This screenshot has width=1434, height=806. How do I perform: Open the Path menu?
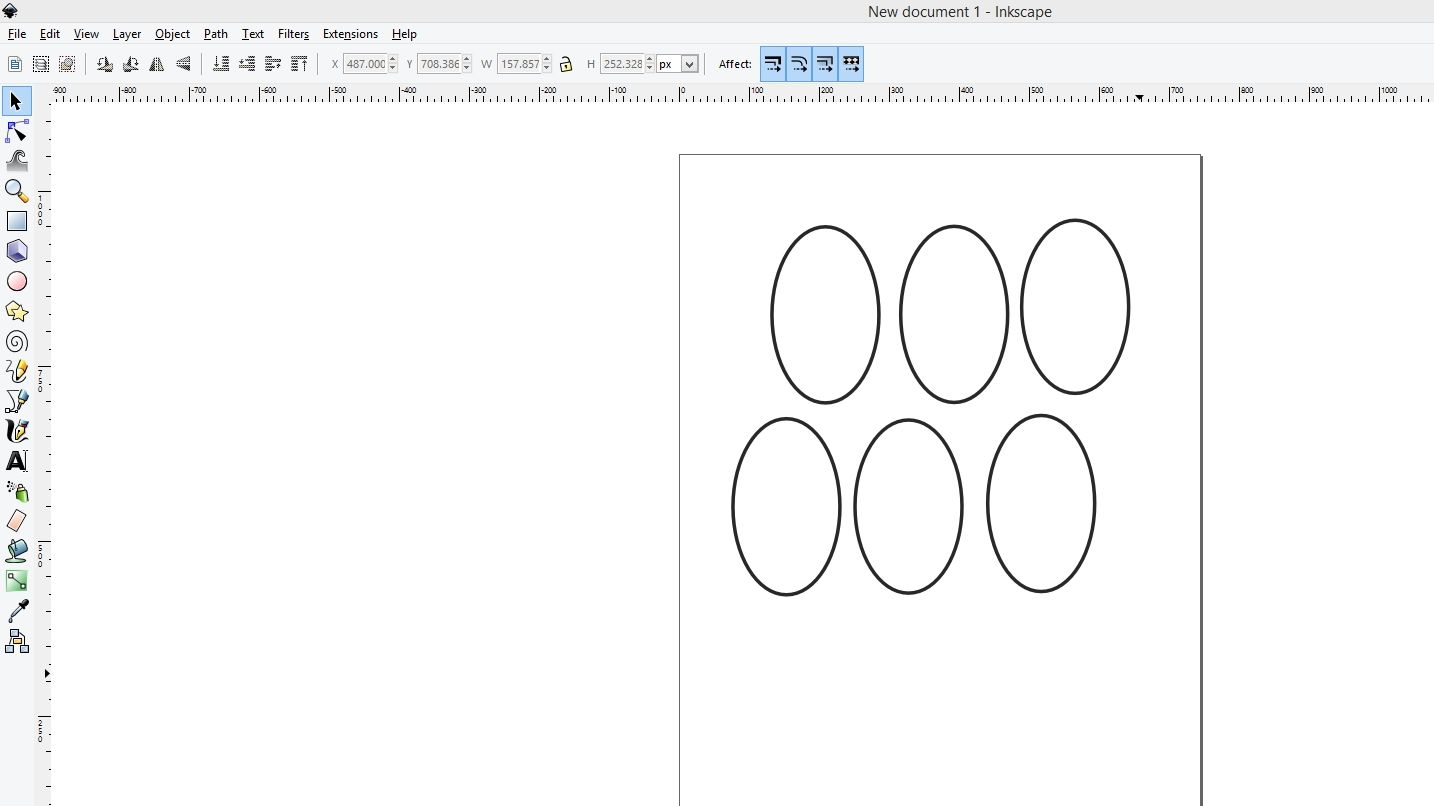click(x=215, y=33)
